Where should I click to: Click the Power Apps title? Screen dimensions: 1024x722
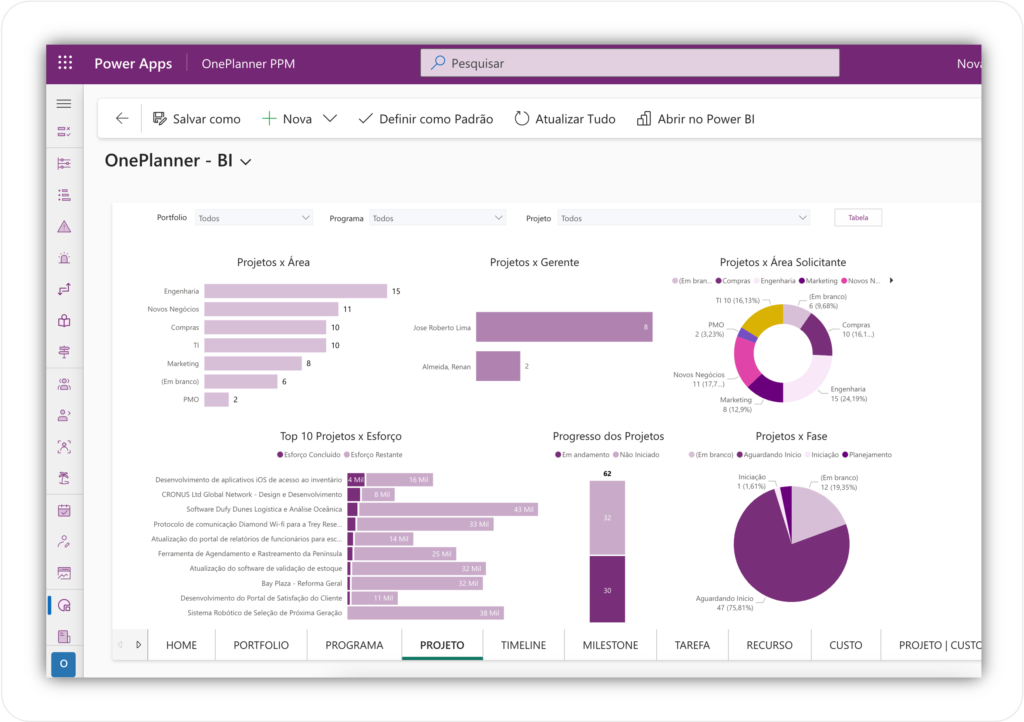tap(133, 63)
